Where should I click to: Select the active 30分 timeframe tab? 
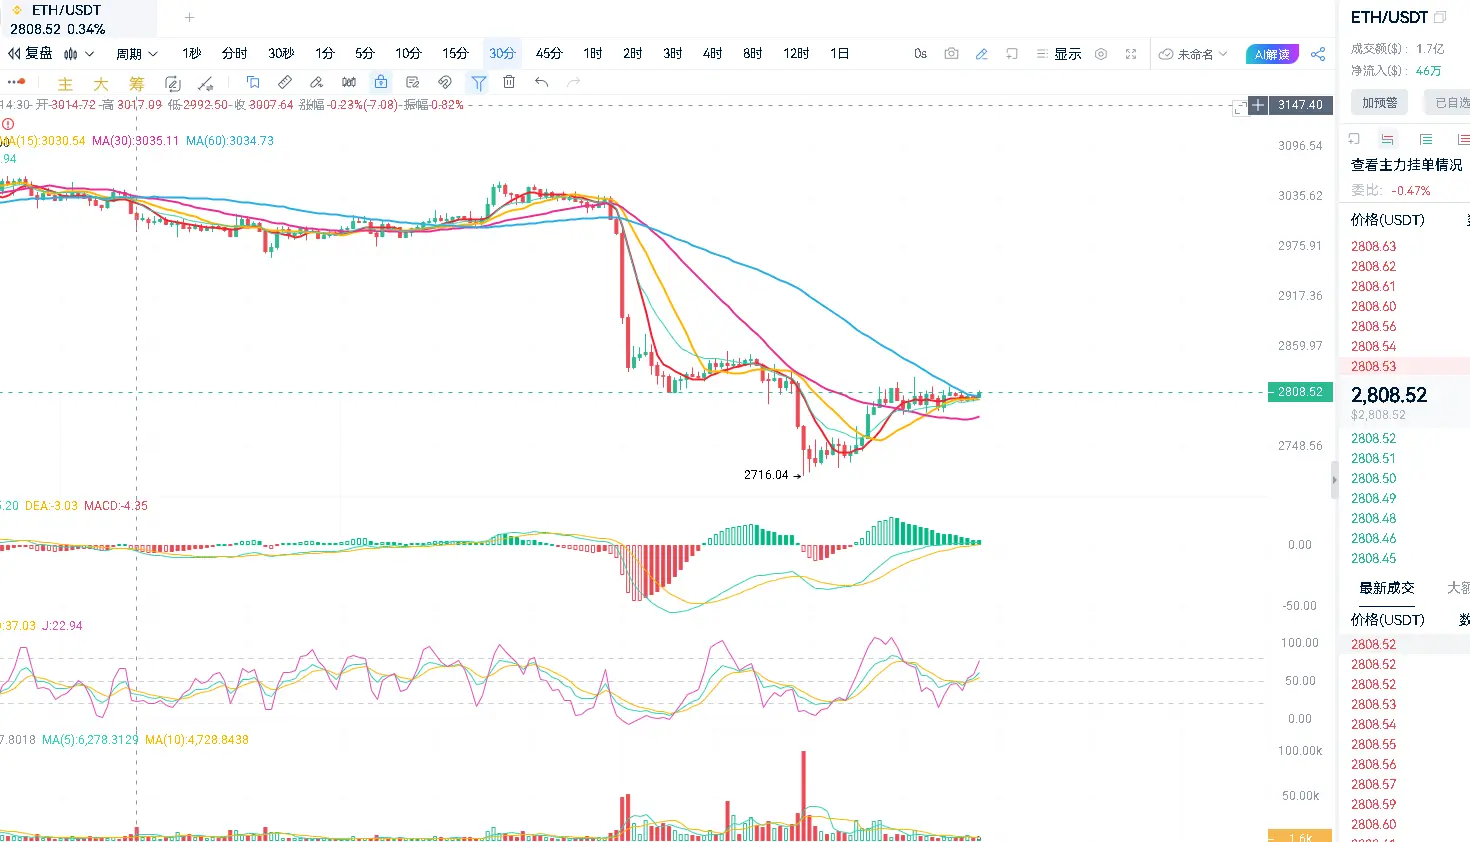tap(502, 53)
